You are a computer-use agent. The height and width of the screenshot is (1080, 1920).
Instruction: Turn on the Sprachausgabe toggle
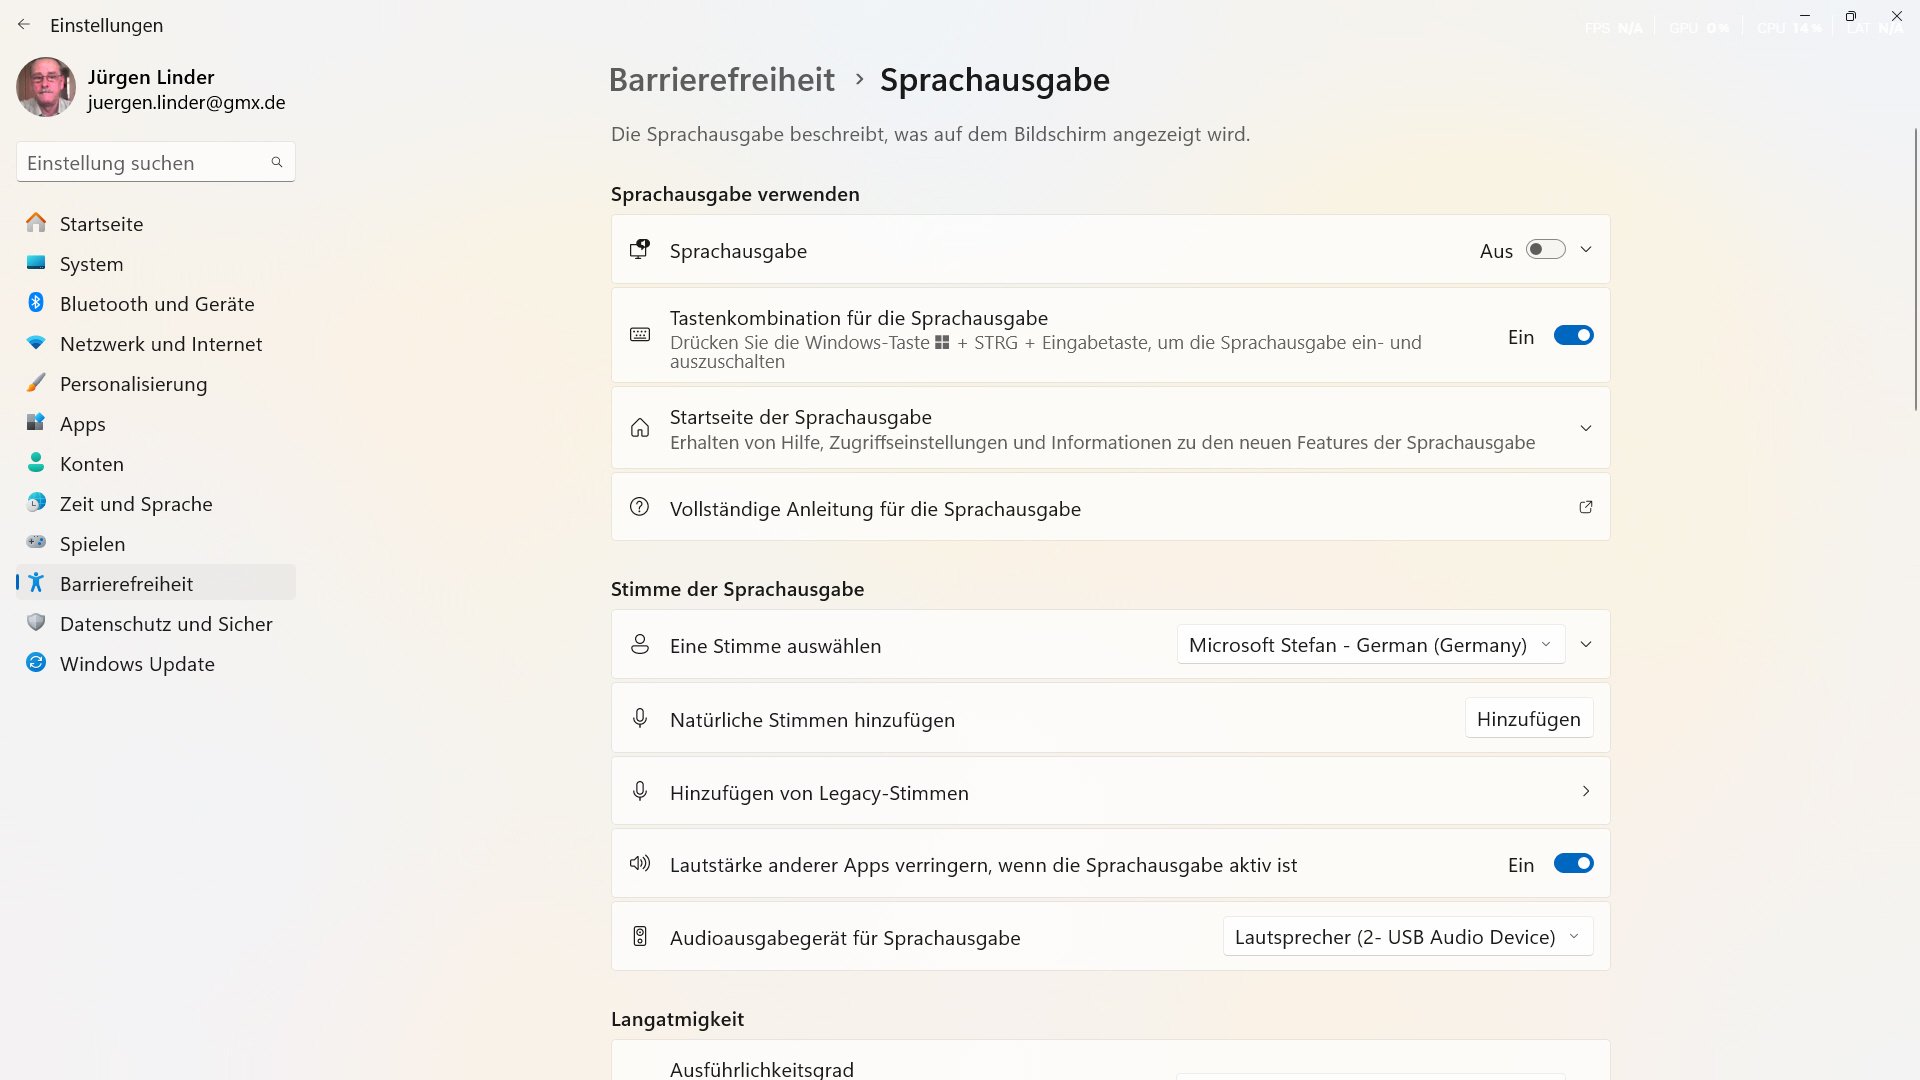point(1545,250)
